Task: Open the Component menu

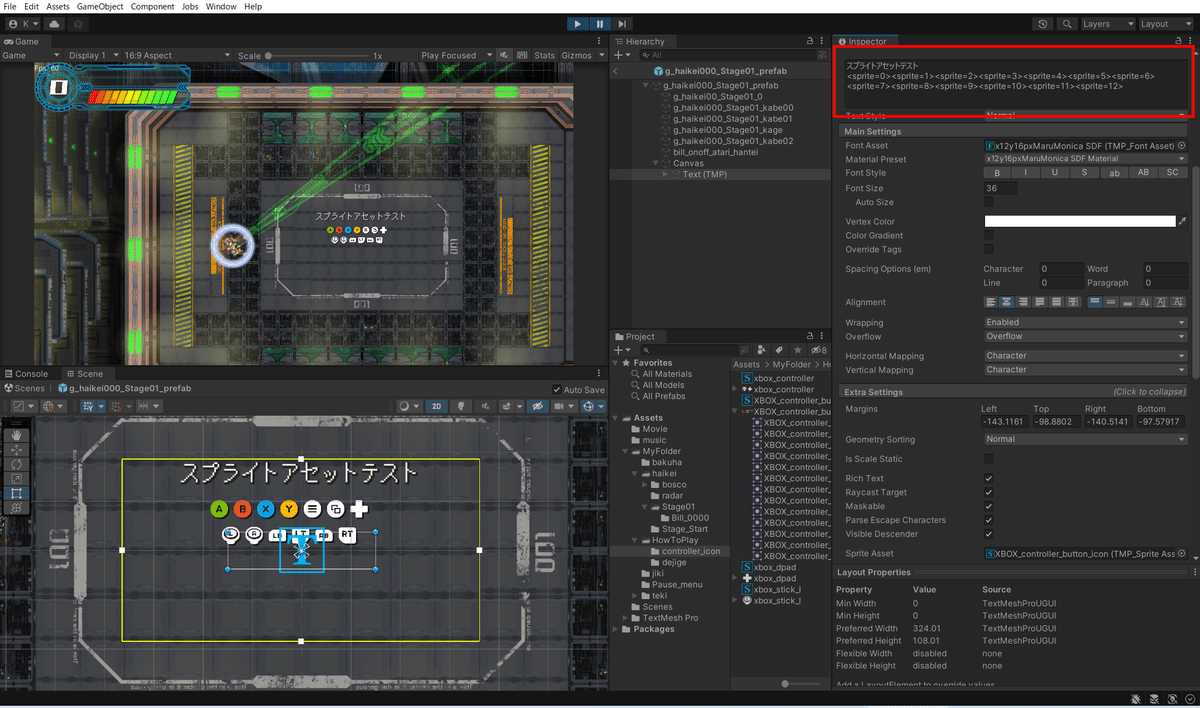Action: coord(152,7)
